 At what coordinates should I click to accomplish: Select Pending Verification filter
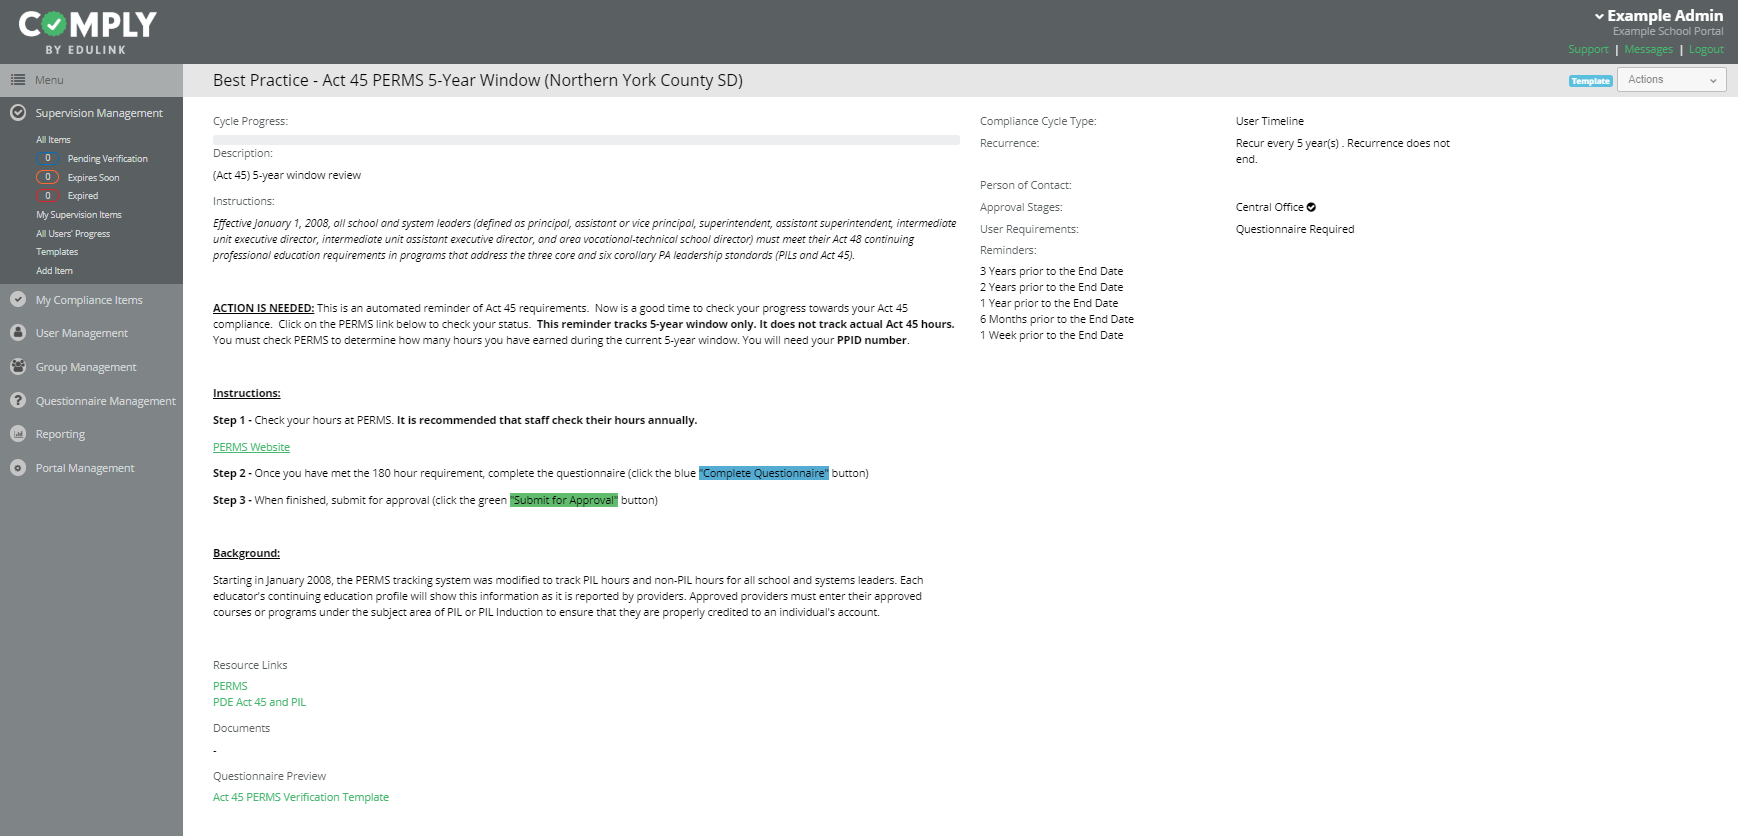(x=108, y=159)
